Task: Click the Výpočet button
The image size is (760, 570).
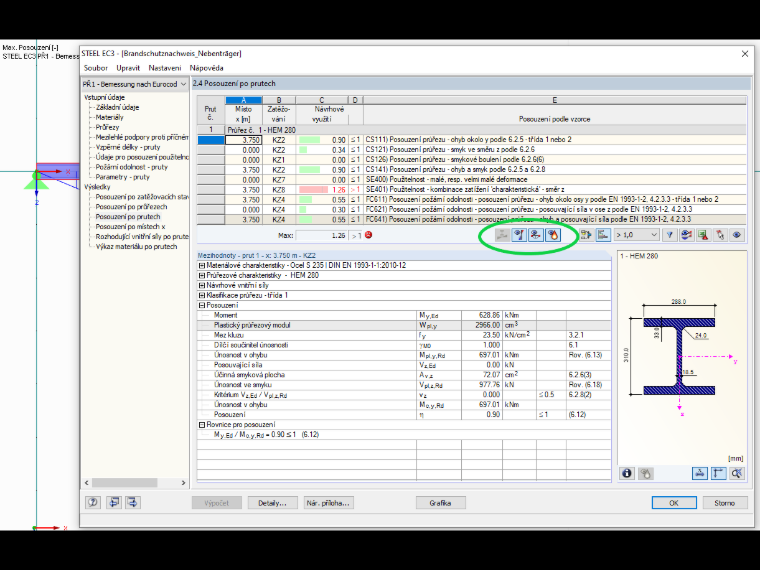Action: (217, 503)
